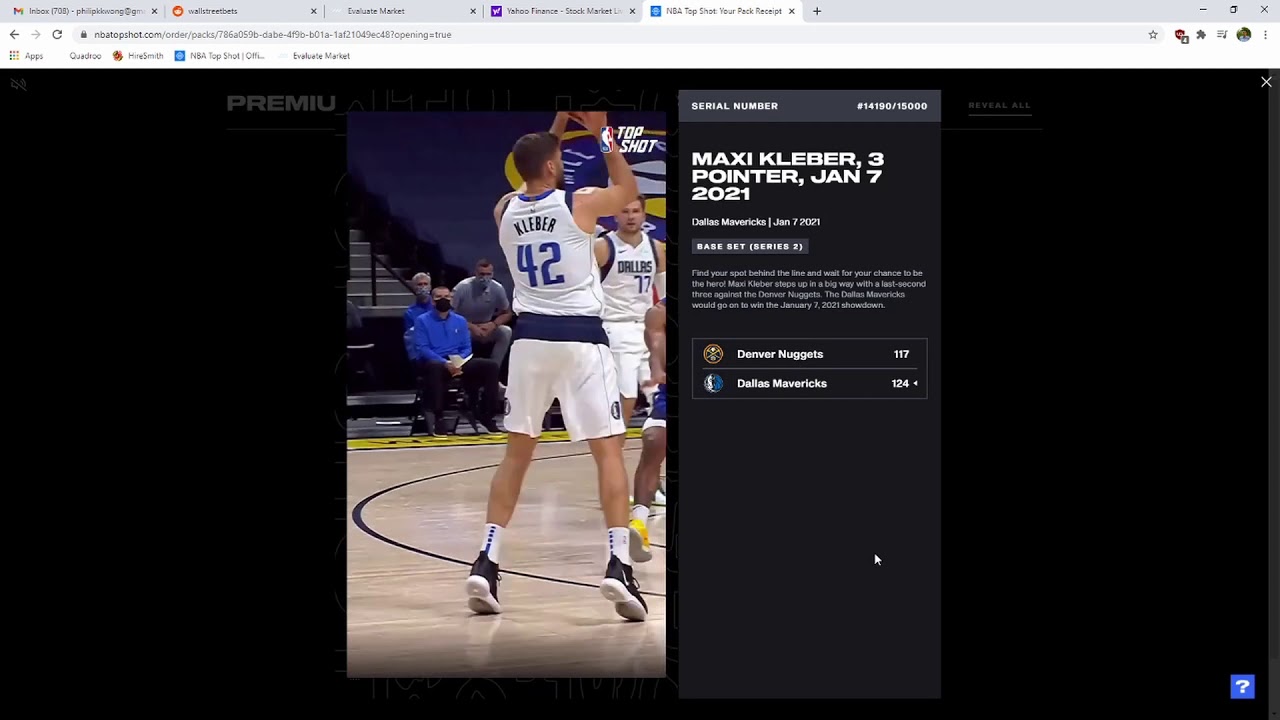
Task: Close the Yahoo Finance tab
Action: pyautogui.click(x=632, y=11)
